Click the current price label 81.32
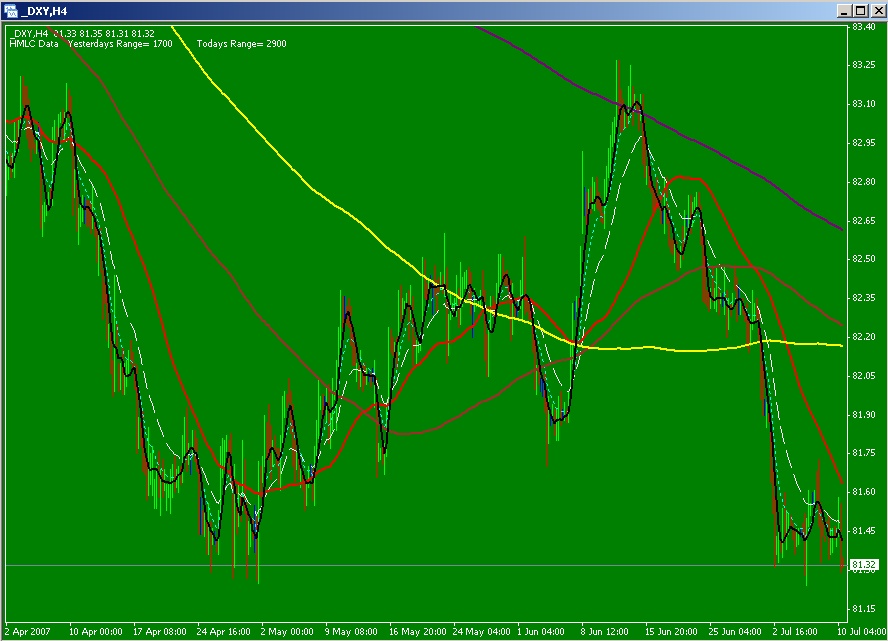888x641 pixels. click(x=864, y=565)
